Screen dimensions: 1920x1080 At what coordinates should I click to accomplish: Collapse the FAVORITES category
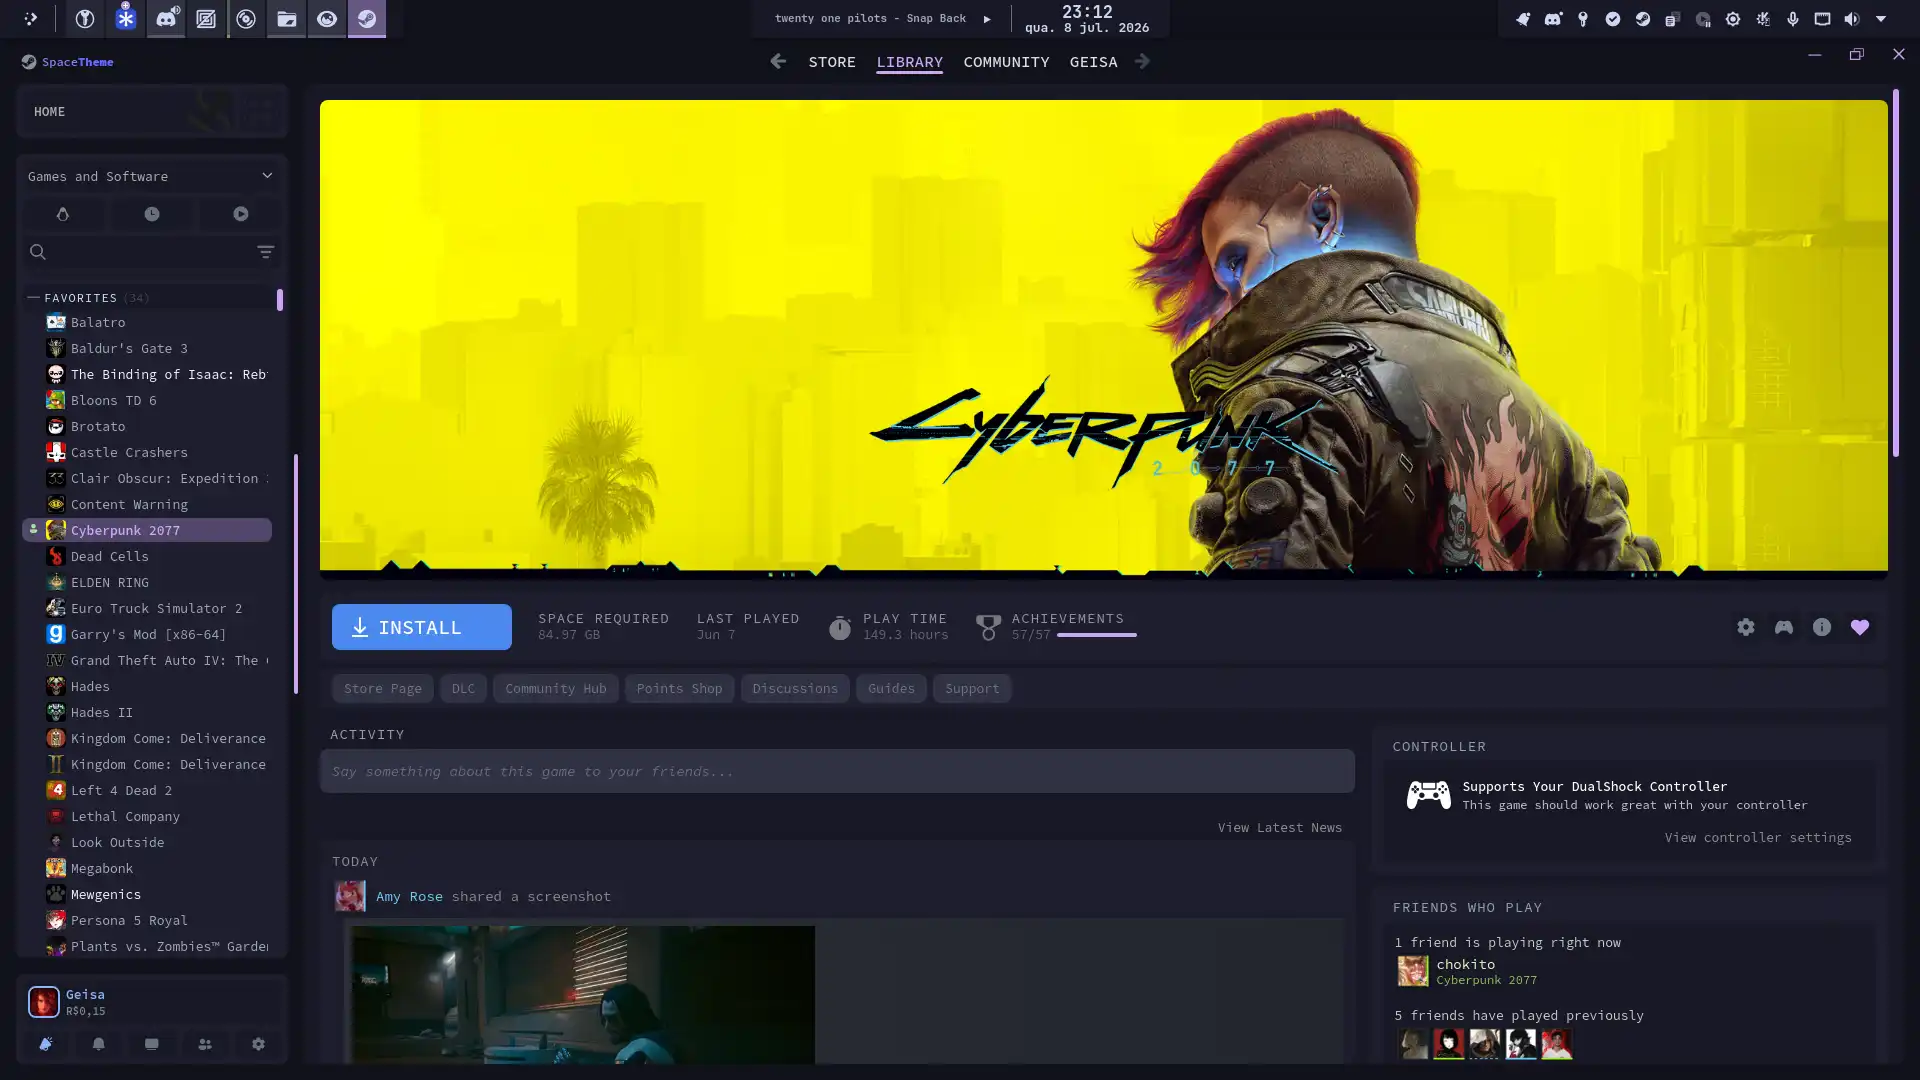click(x=33, y=298)
